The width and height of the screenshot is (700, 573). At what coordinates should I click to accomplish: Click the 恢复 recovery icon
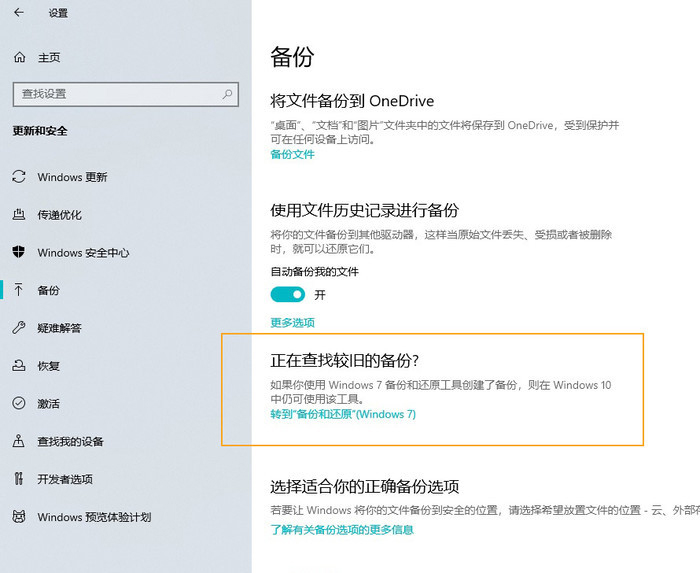coord(19,366)
